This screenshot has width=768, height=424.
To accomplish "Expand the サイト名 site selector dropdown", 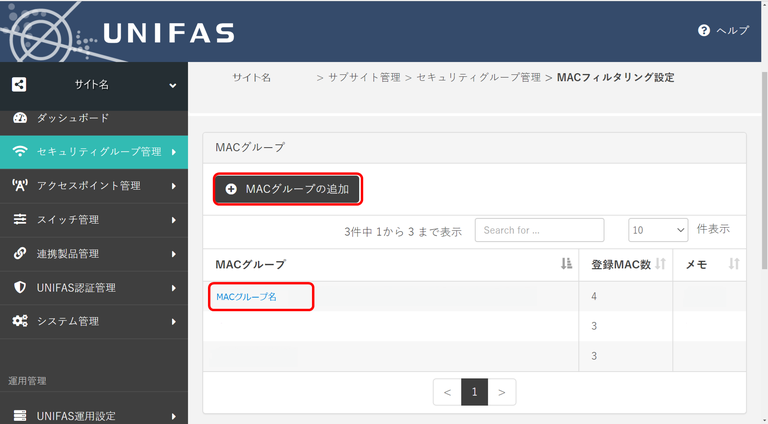I will [172, 85].
